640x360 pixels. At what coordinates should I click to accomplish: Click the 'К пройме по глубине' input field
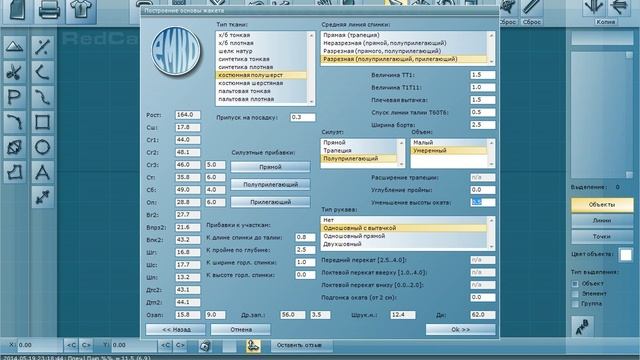(305, 250)
